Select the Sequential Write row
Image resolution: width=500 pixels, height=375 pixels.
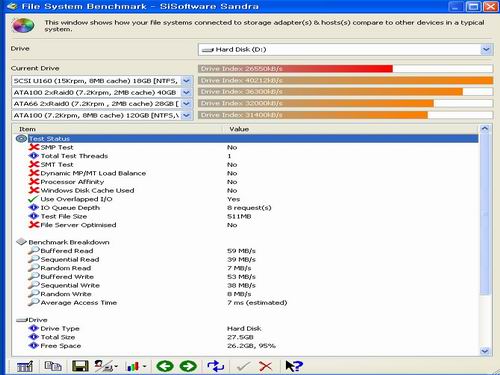click(247, 285)
